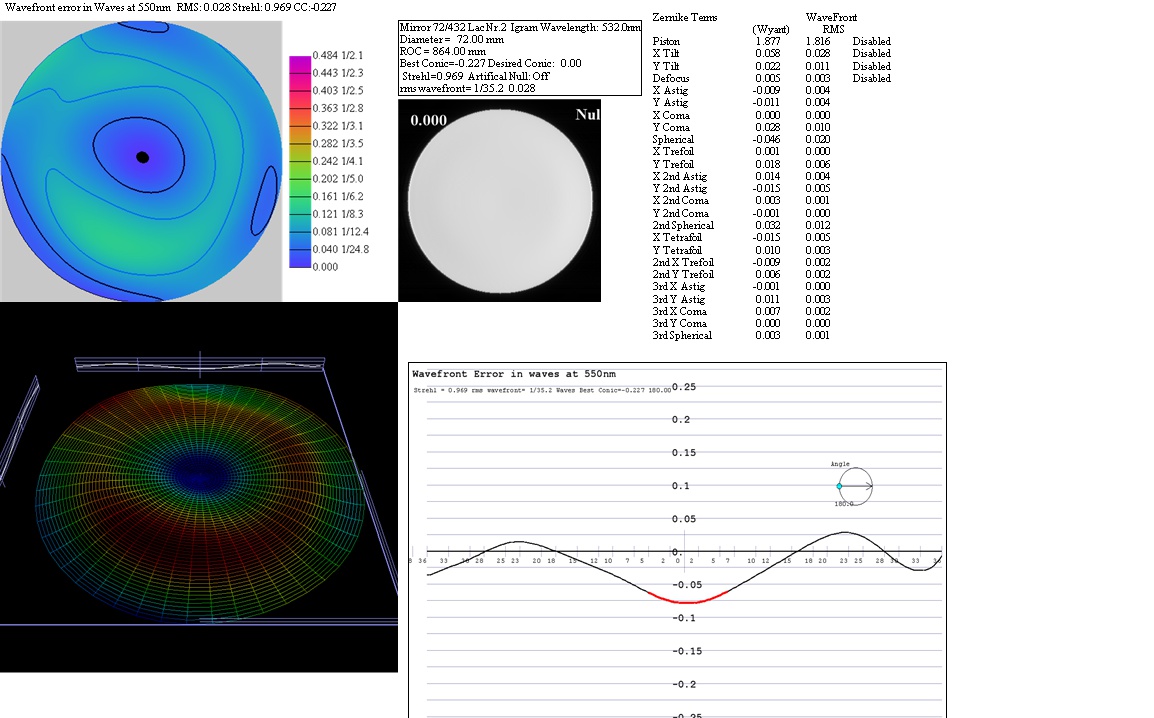Click the Angle dial arrow circle
This screenshot has width=1154, height=718.
[856, 486]
